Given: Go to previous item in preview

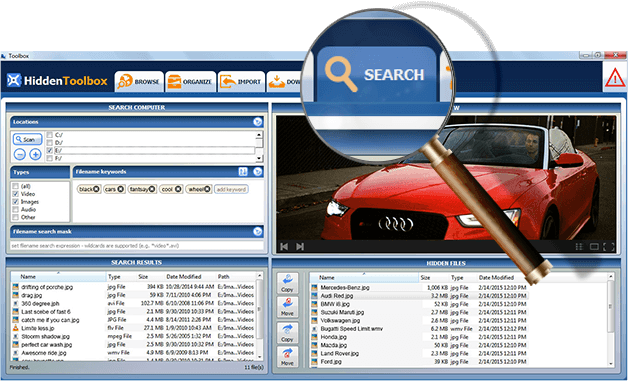Looking at the screenshot, I should [x=284, y=246].
